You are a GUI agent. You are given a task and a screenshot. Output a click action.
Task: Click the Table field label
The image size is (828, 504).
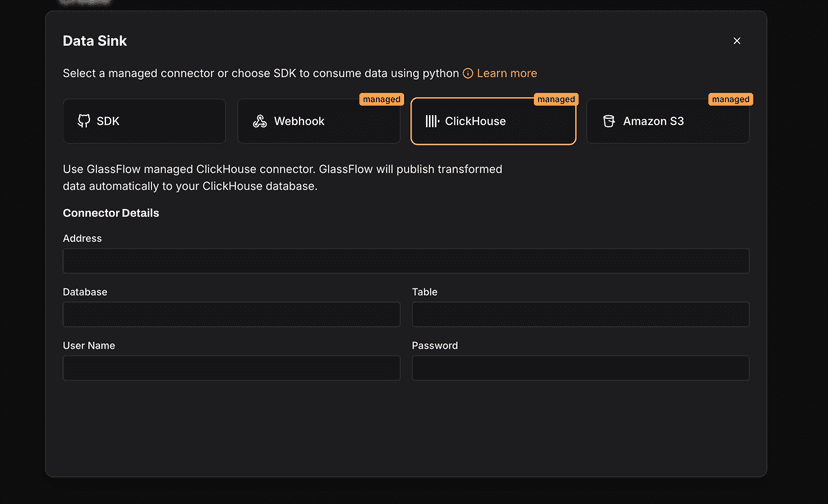click(x=425, y=292)
